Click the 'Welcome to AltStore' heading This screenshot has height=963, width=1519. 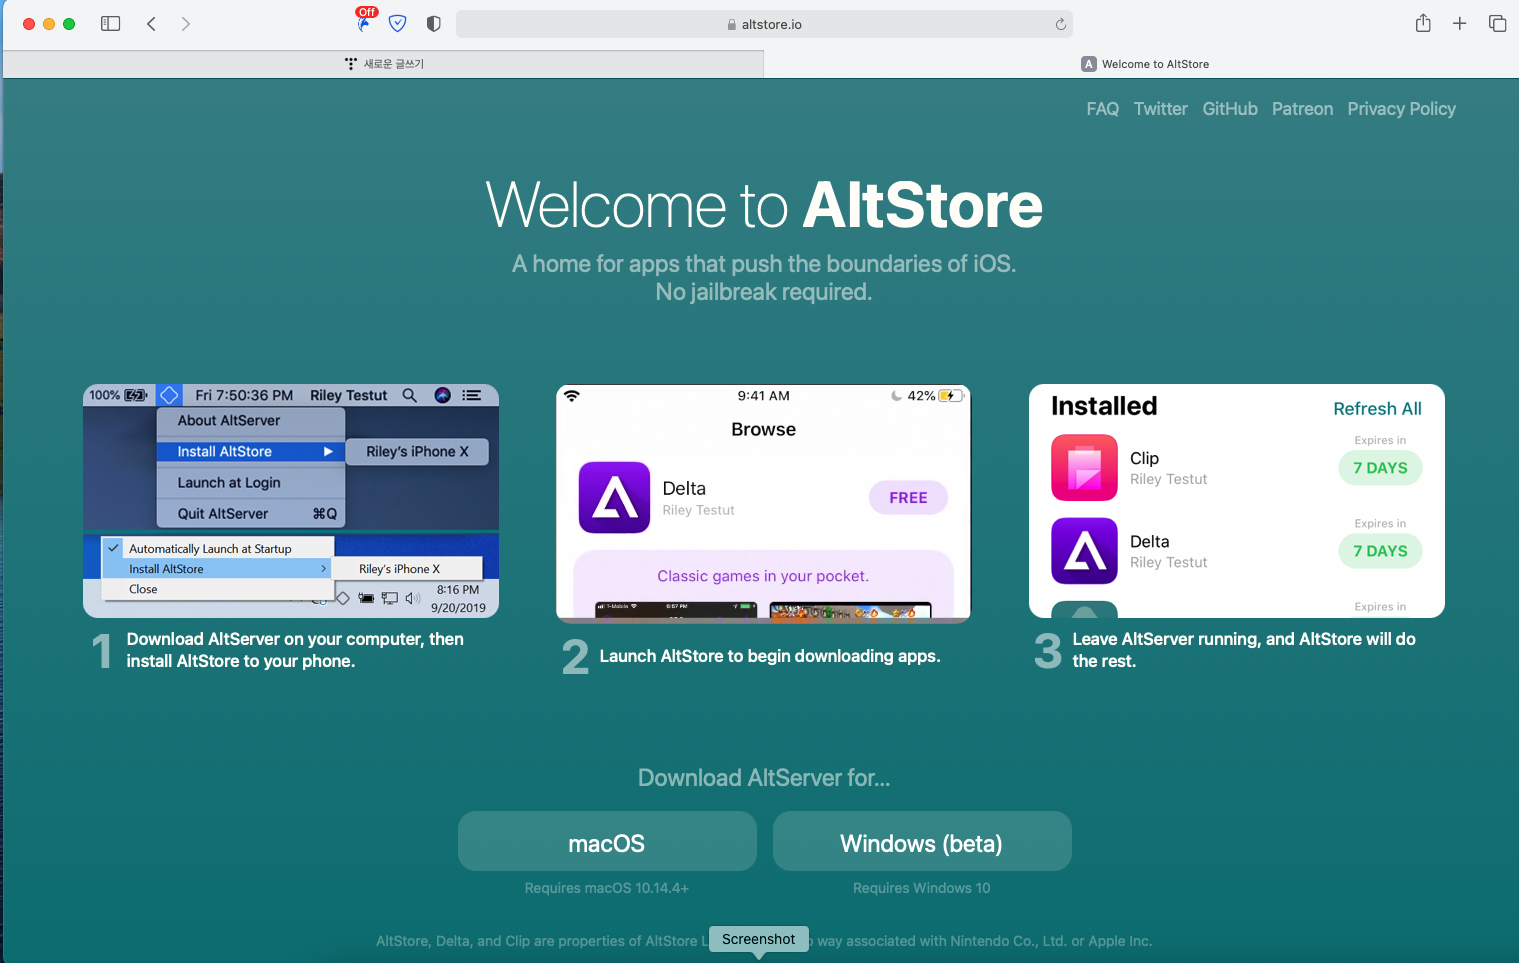point(764,205)
